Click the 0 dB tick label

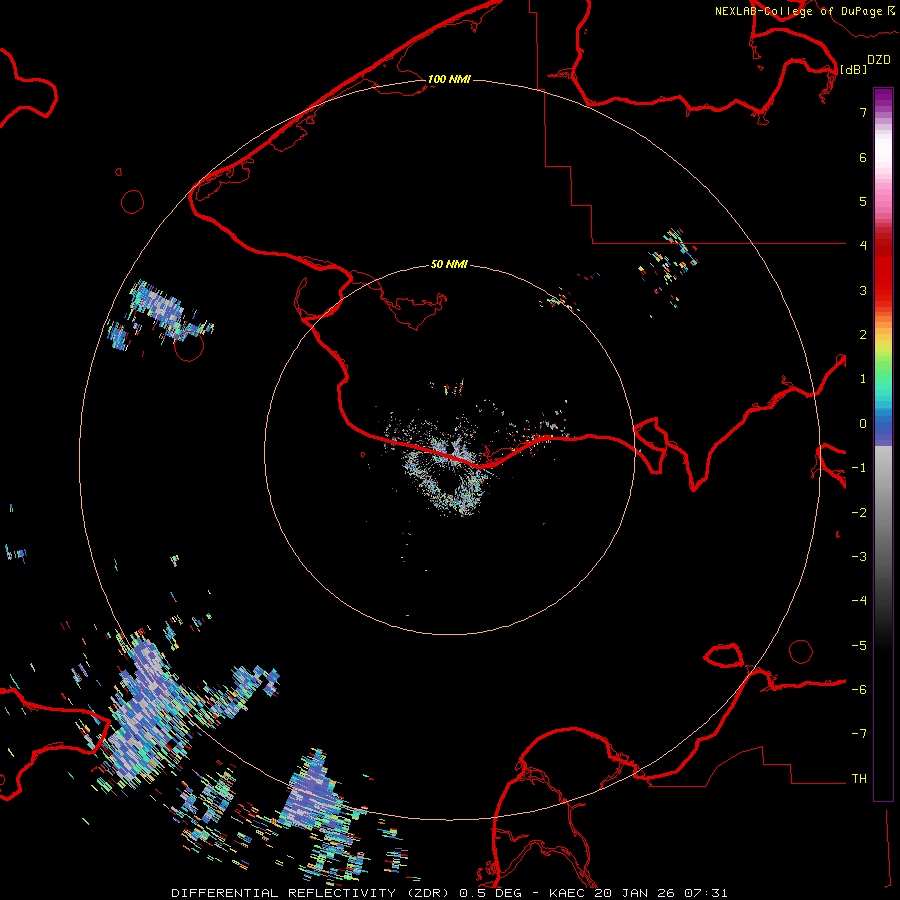point(863,424)
